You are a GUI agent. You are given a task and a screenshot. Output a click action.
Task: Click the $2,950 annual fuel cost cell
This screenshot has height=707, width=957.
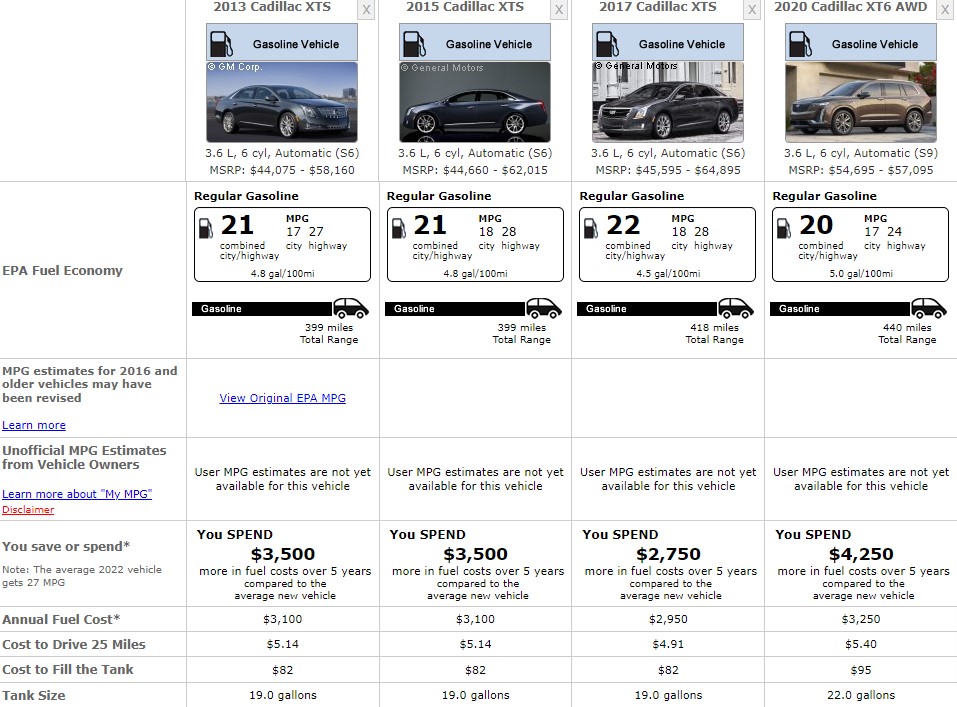pos(668,619)
